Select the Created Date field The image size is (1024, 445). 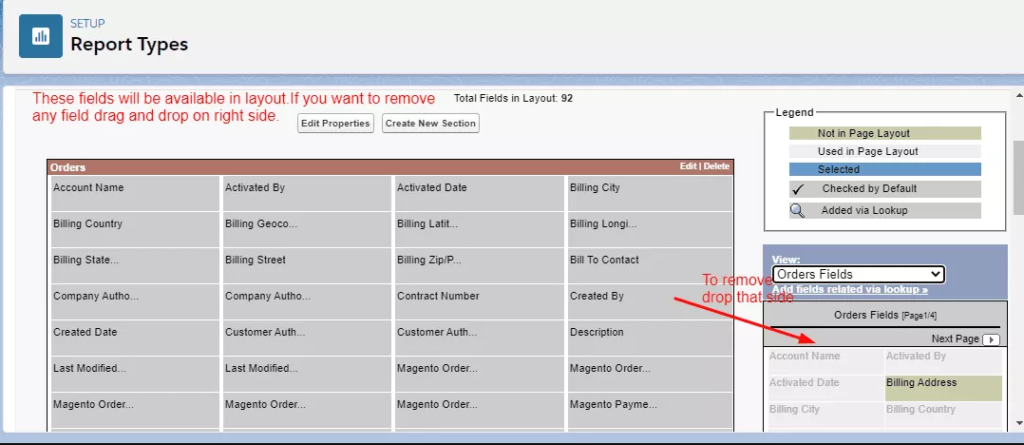tap(135, 338)
